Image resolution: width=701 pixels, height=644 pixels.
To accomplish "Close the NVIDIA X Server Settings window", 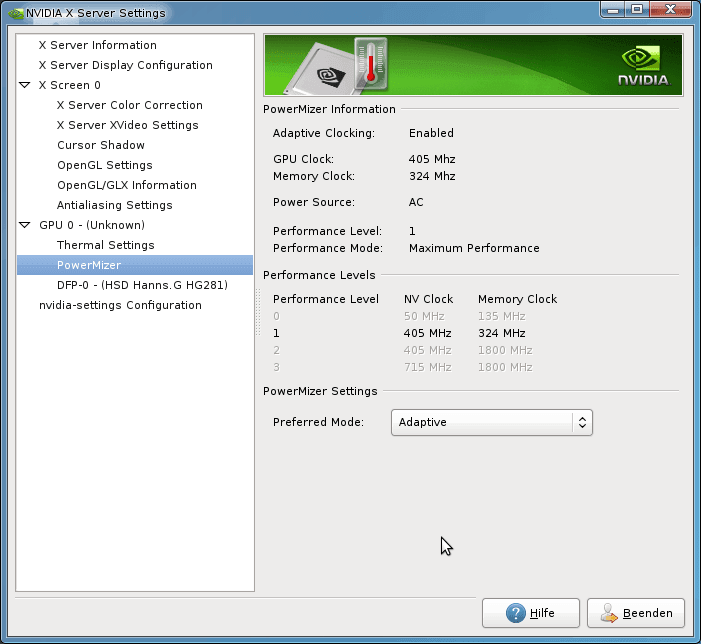I will [670, 9].
